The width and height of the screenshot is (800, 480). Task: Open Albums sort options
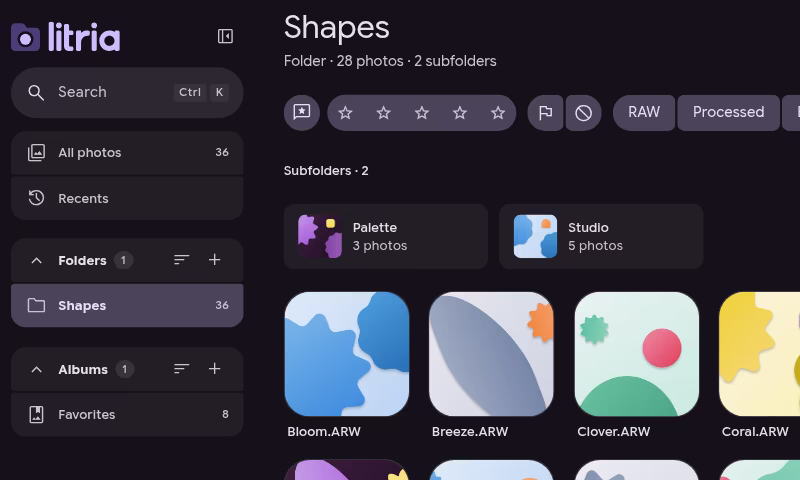(x=181, y=369)
